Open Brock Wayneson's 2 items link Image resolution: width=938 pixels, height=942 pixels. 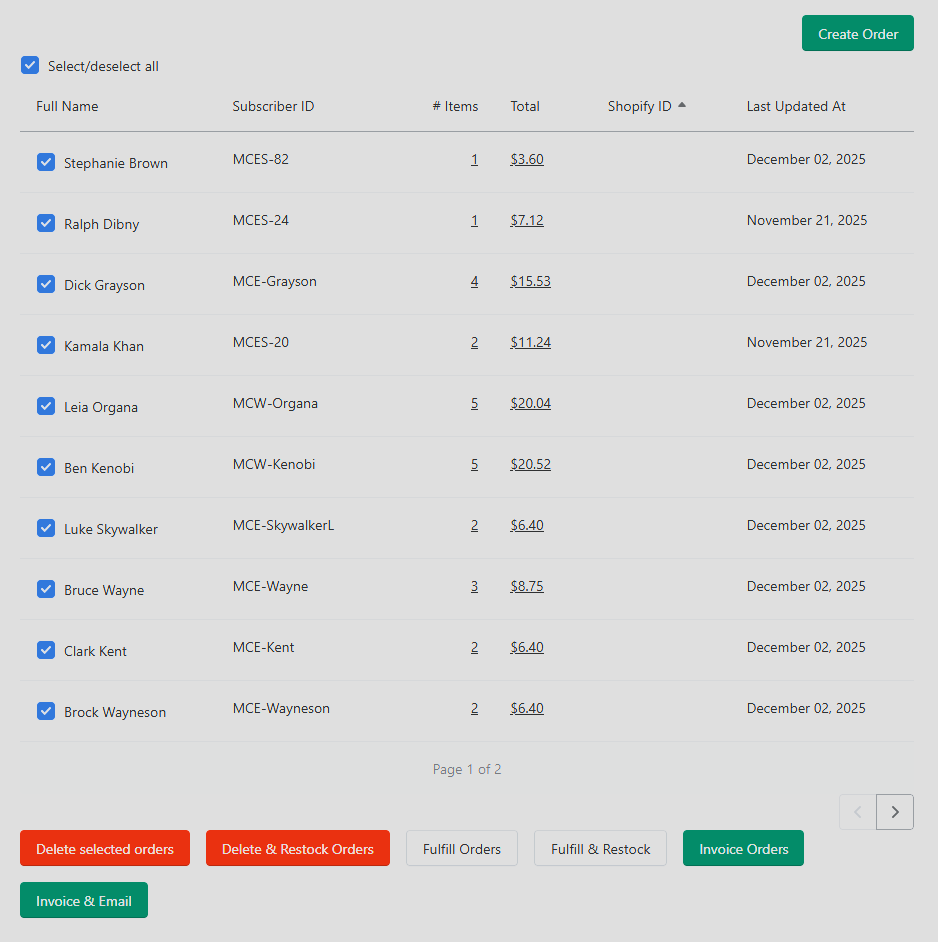pos(475,708)
